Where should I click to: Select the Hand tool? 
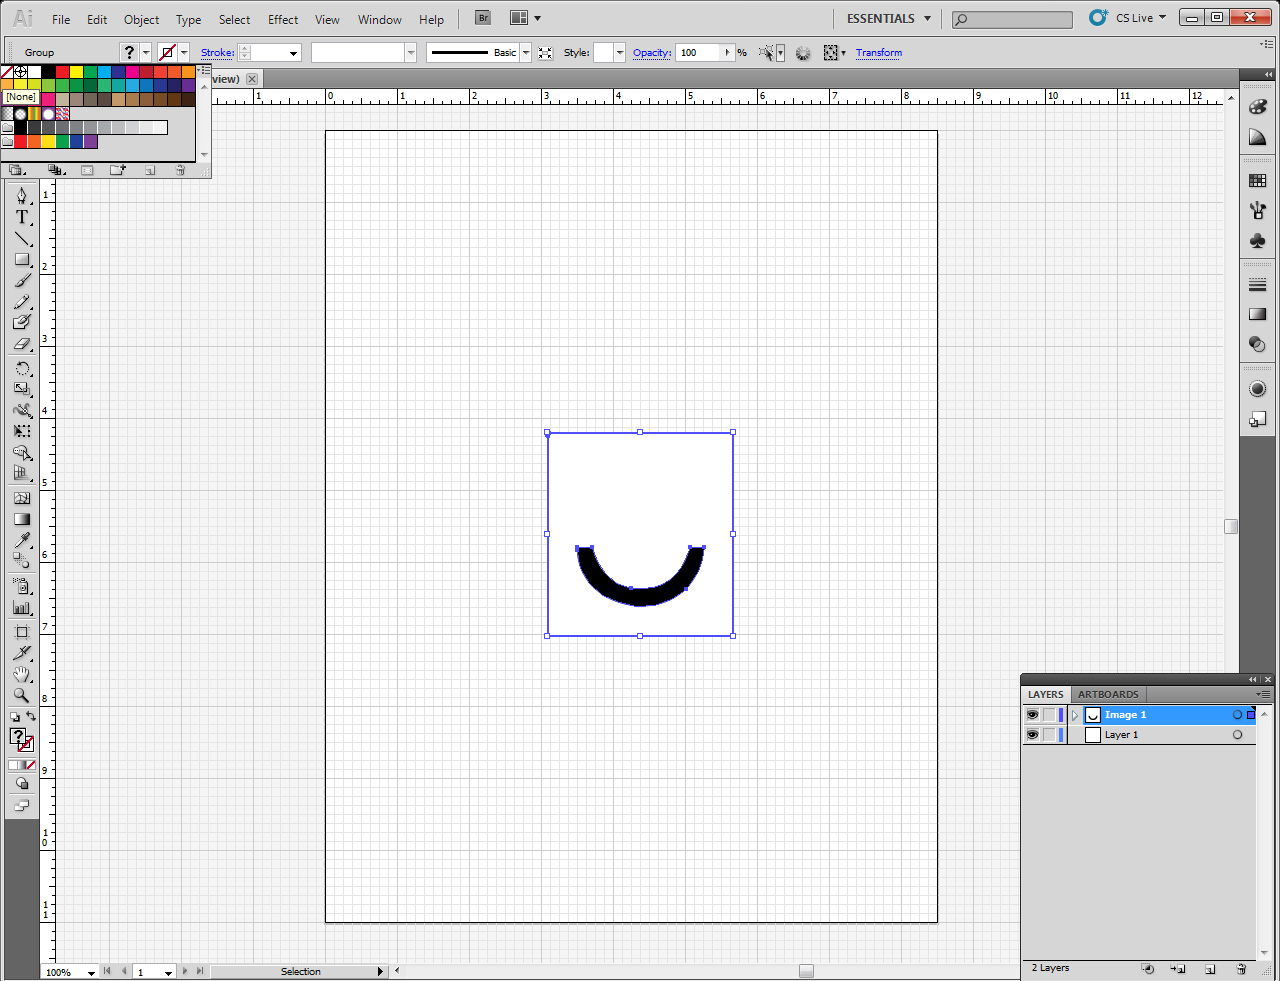[x=22, y=674]
